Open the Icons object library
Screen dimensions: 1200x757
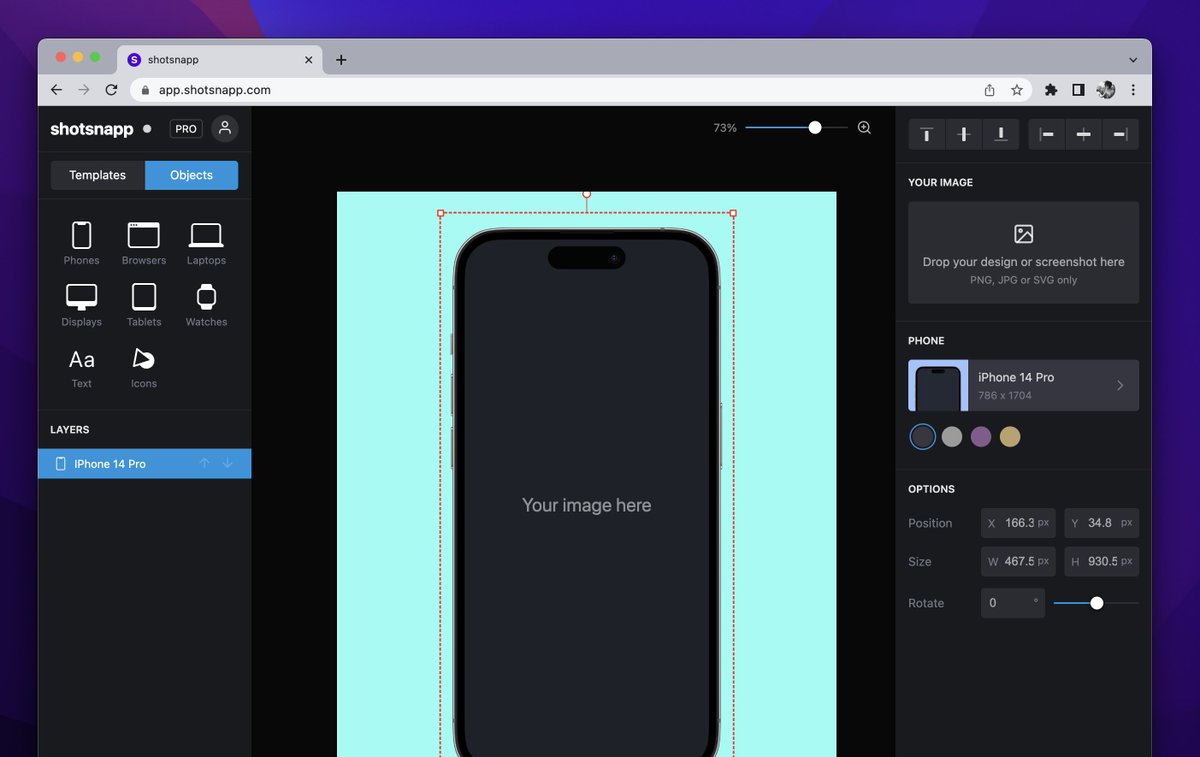pos(144,367)
